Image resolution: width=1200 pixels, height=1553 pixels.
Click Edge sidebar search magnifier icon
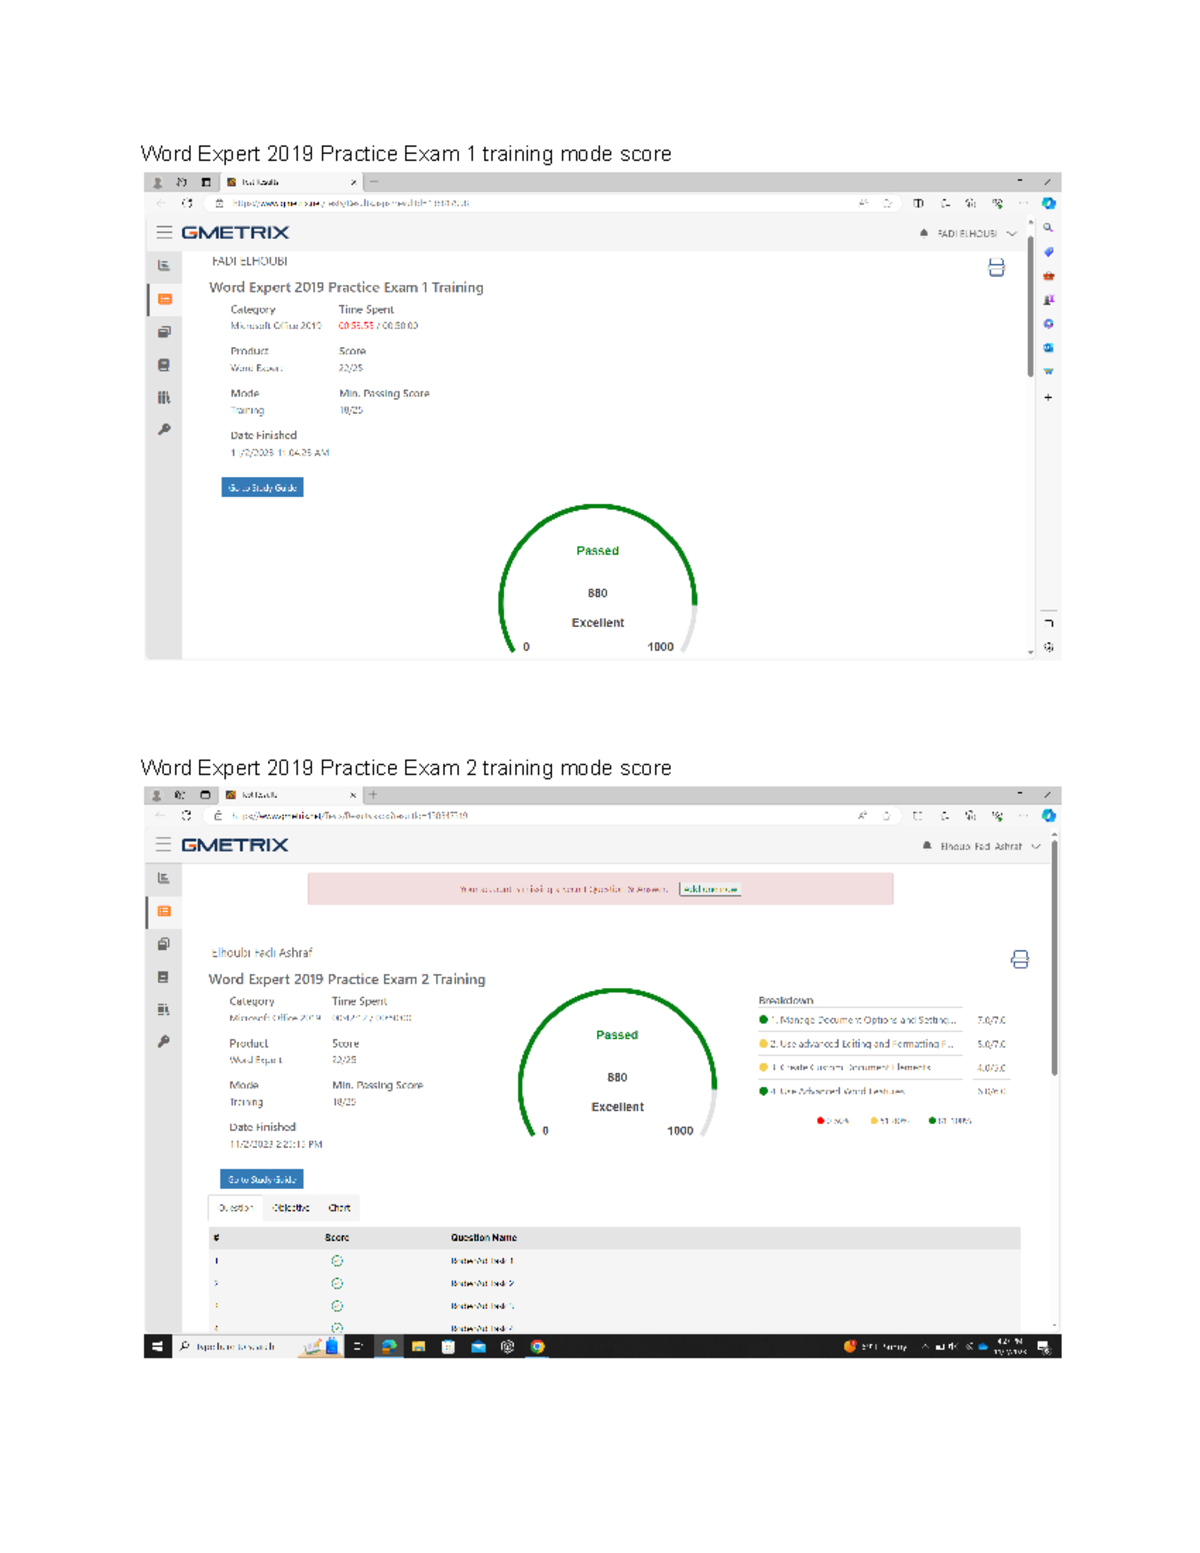click(1048, 228)
